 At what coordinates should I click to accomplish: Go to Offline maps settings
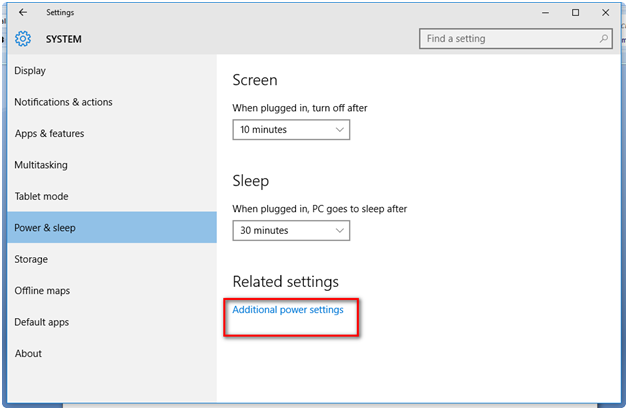42,291
